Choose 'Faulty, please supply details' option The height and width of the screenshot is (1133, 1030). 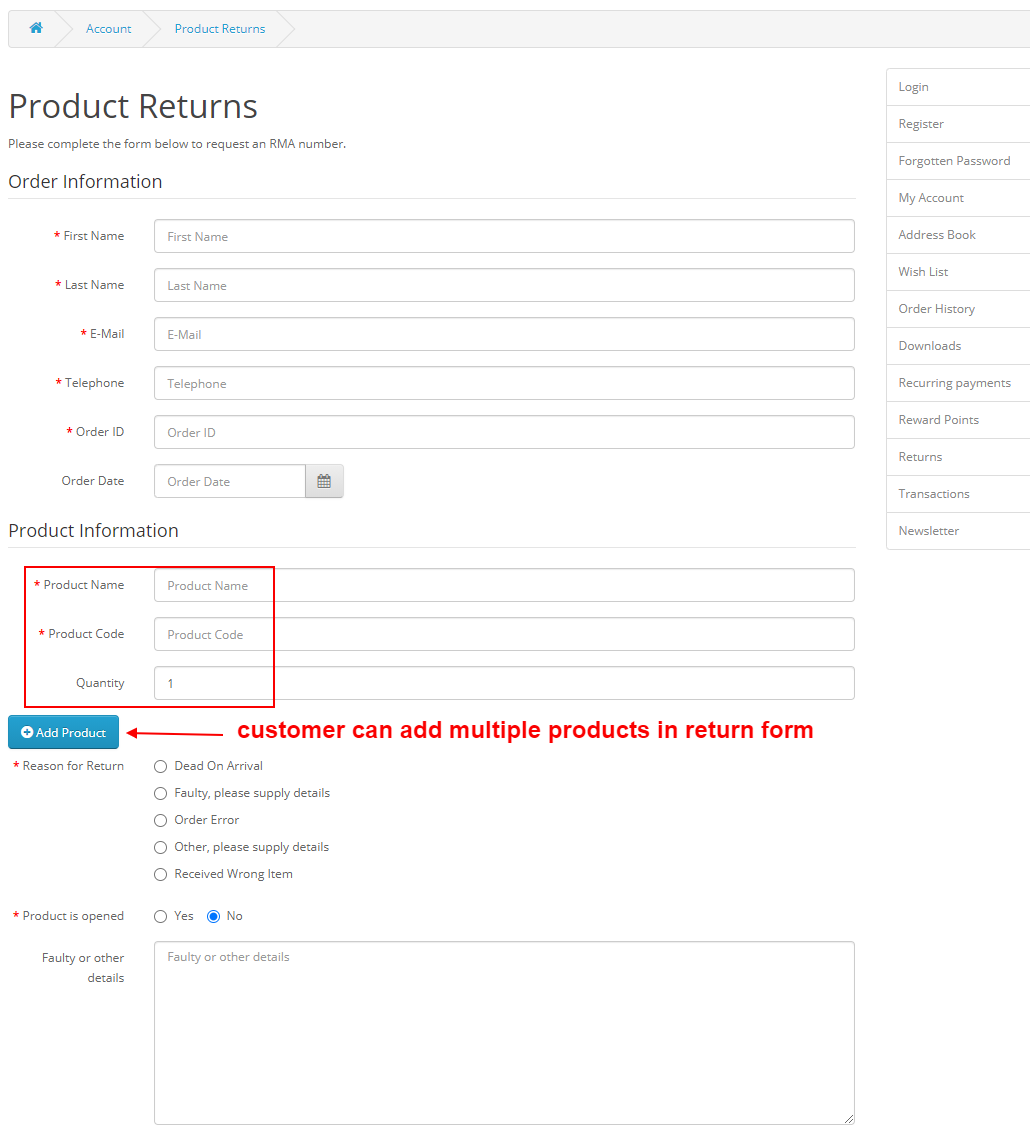click(x=160, y=793)
